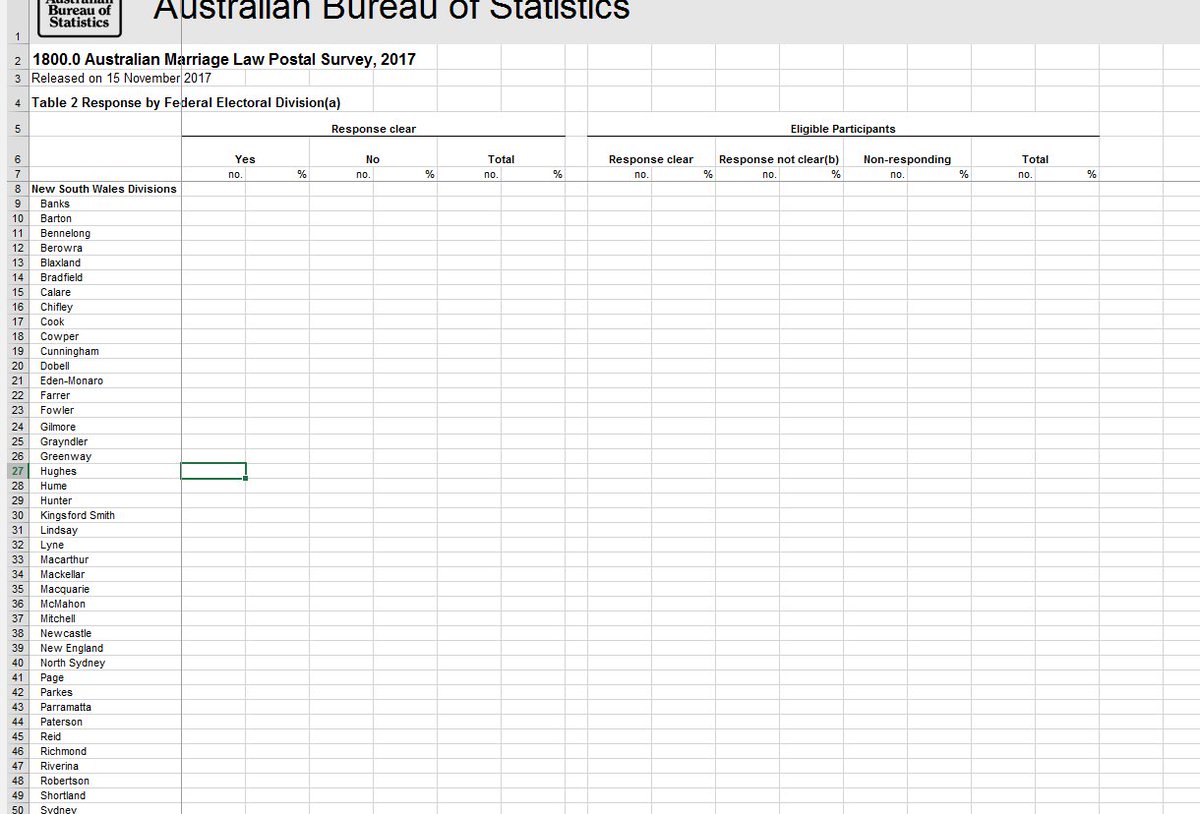1200x814 pixels.
Task: Select the 'Released on 15 November 2017' cell
Action: tap(121, 78)
